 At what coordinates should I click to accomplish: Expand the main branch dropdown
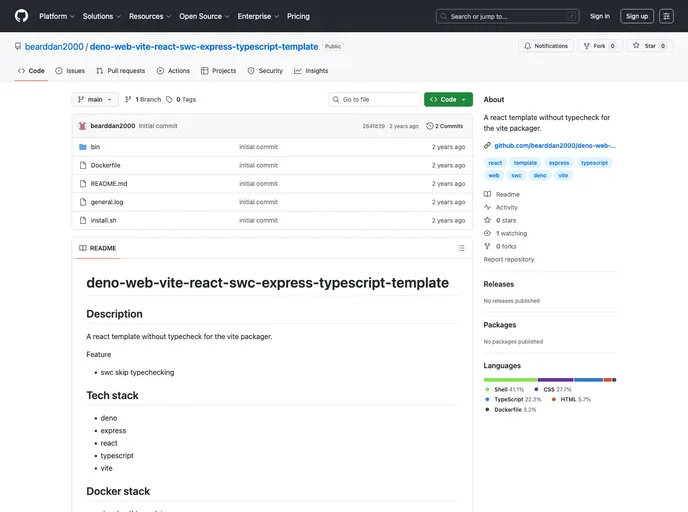click(x=95, y=100)
